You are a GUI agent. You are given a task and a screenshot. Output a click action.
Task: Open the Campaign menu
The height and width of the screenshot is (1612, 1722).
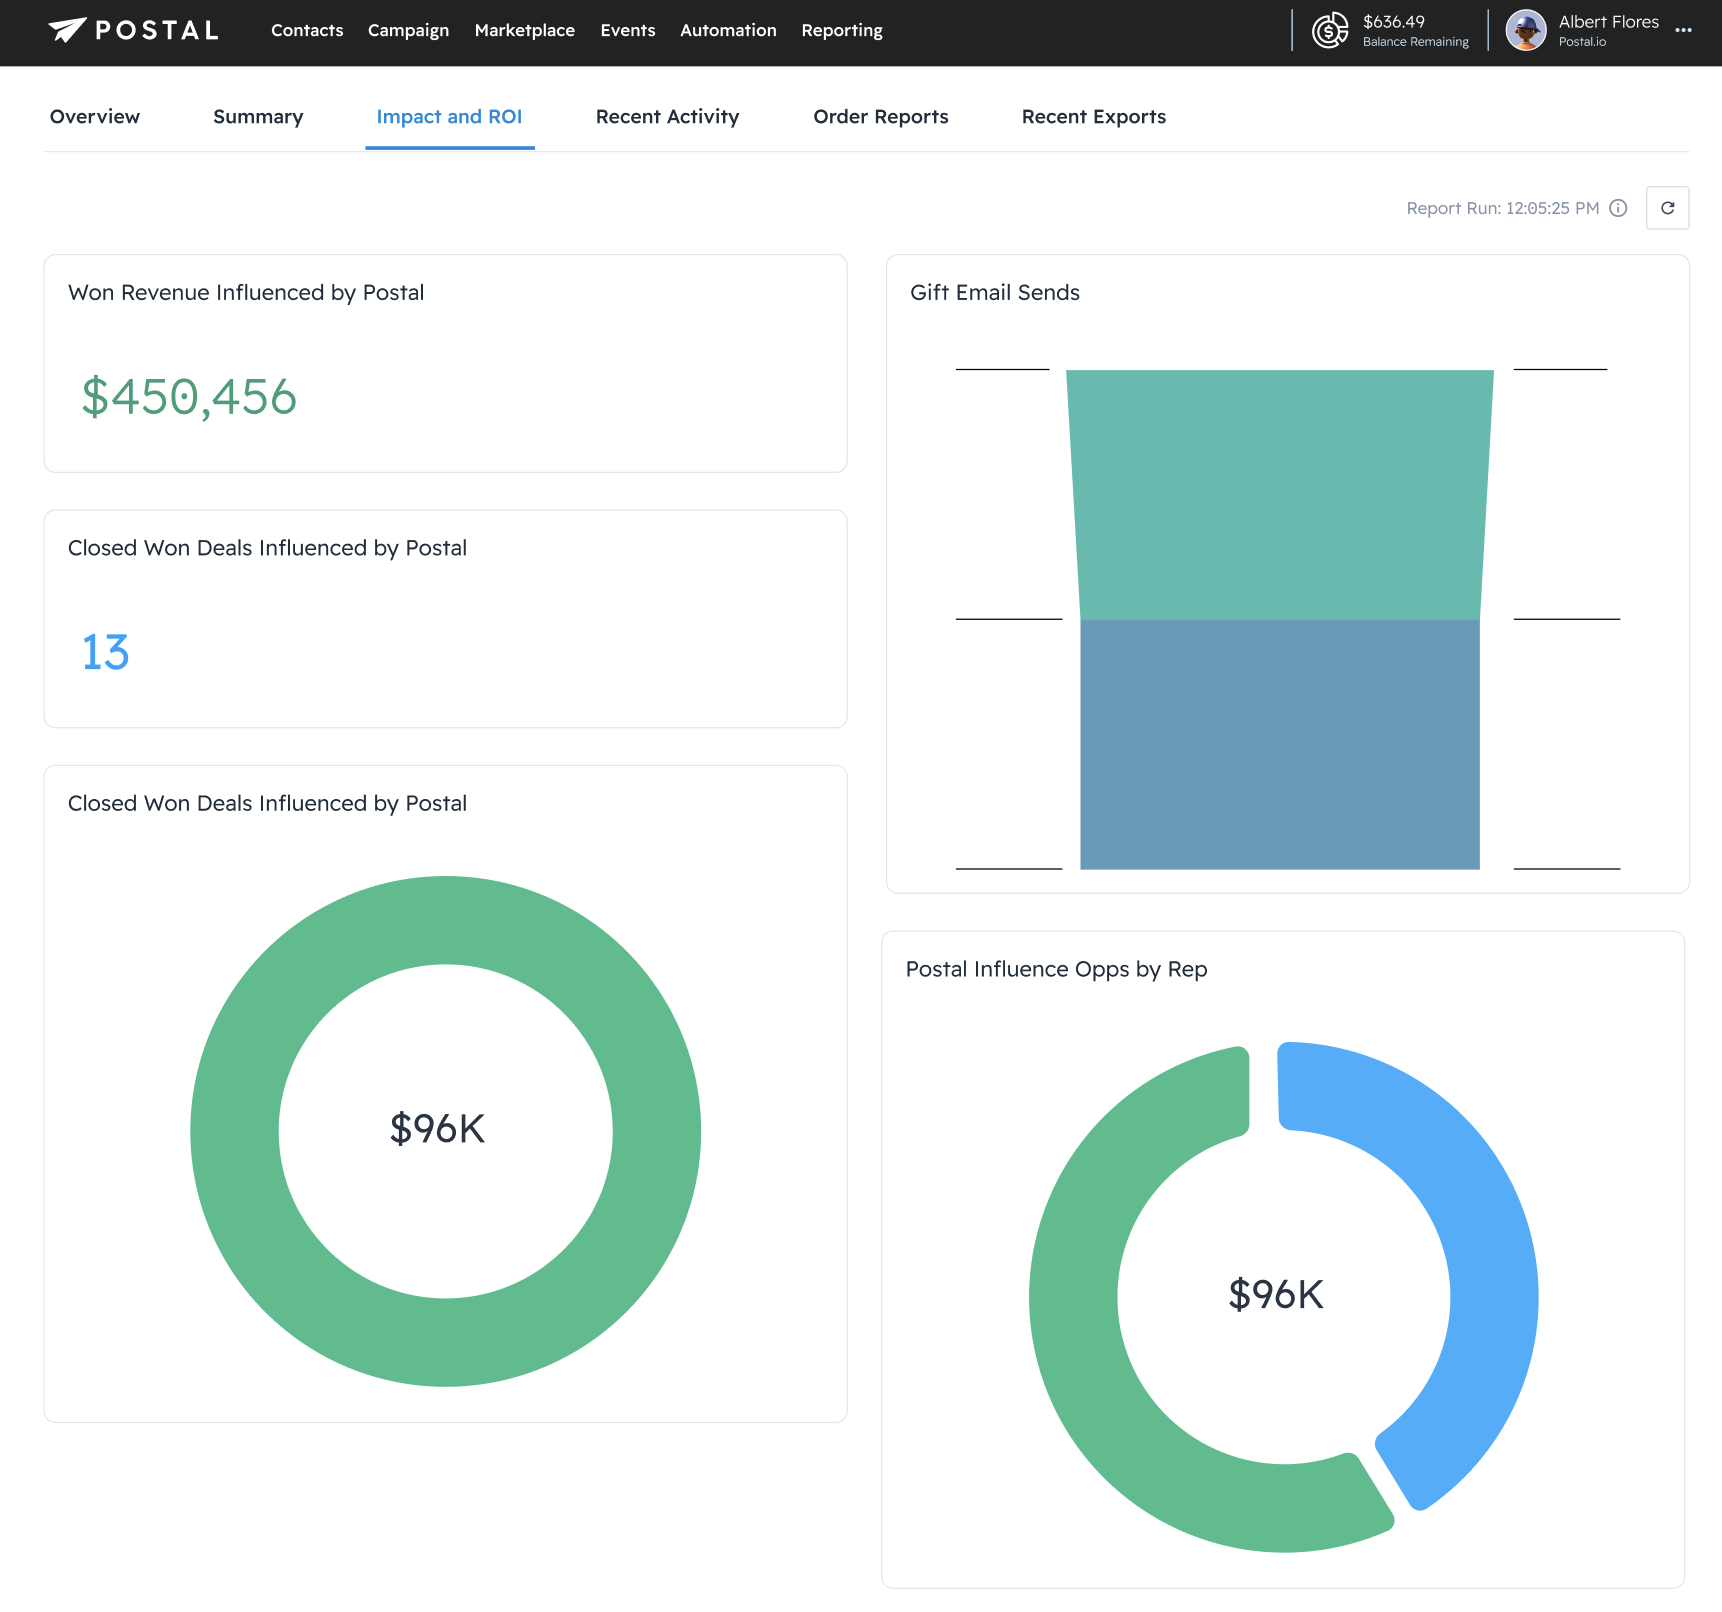point(408,30)
